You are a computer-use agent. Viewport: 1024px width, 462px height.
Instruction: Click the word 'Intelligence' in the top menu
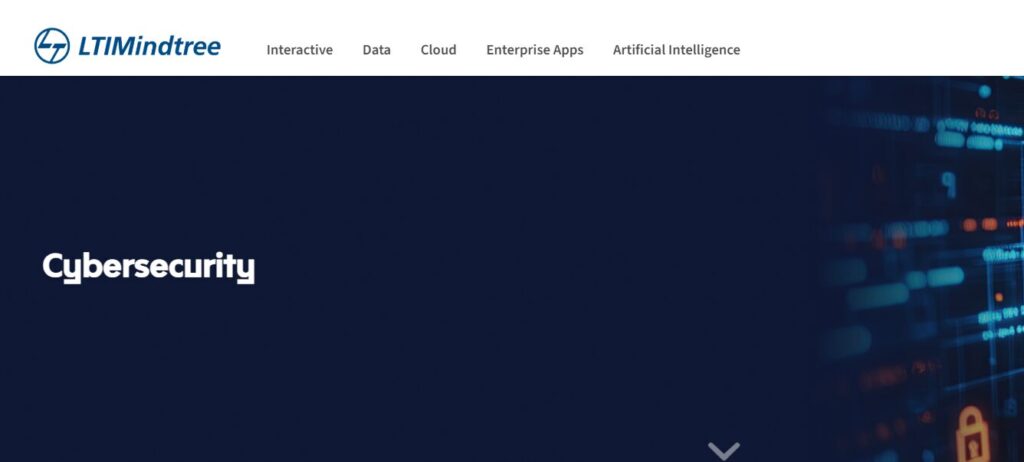(x=707, y=50)
